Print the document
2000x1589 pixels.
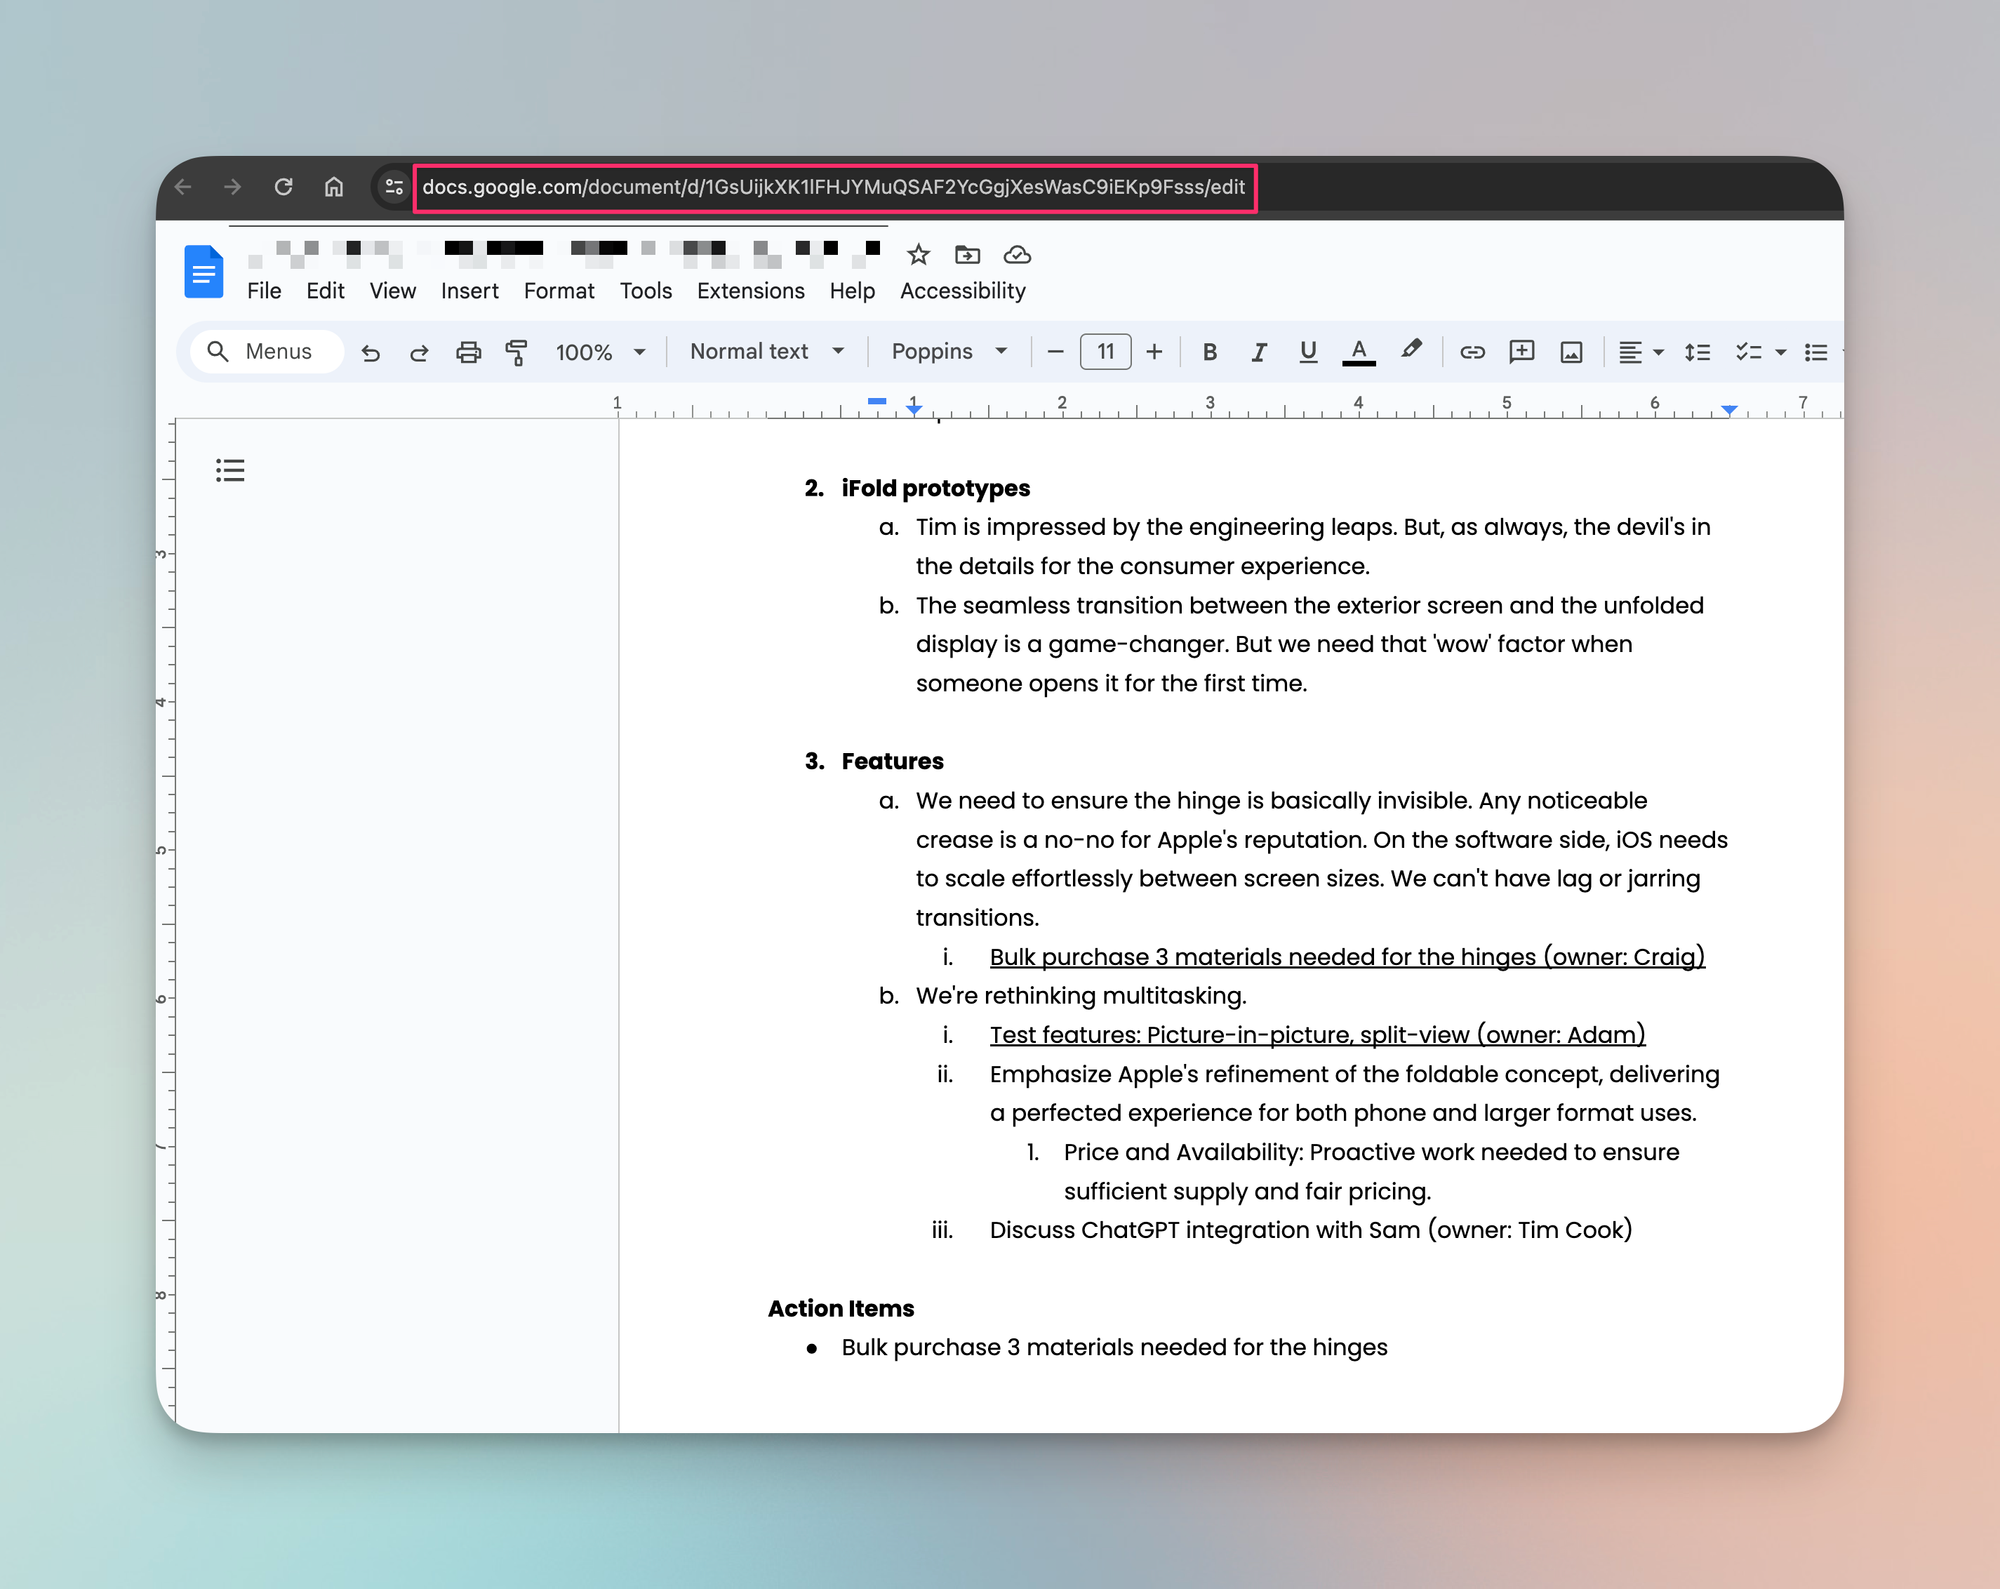tap(468, 352)
